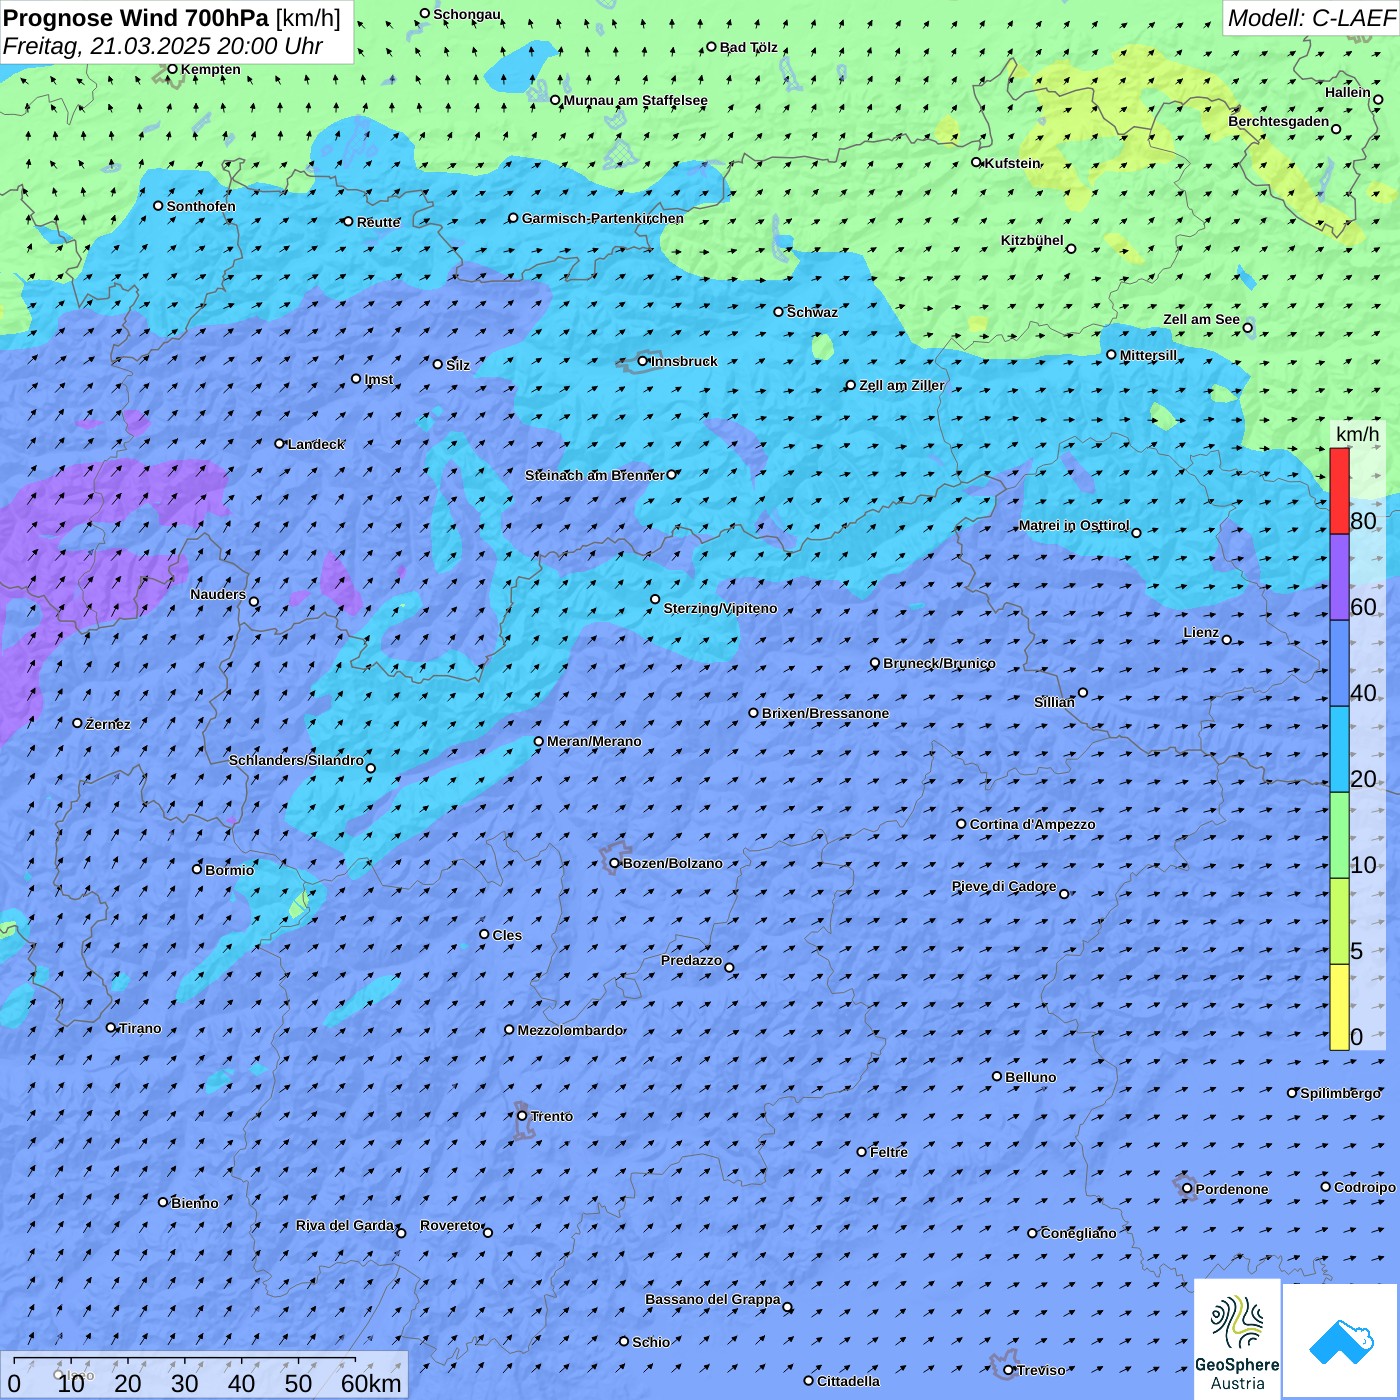Click the 'Riva del Garda' label
The width and height of the screenshot is (1400, 1400).
pos(345,1226)
